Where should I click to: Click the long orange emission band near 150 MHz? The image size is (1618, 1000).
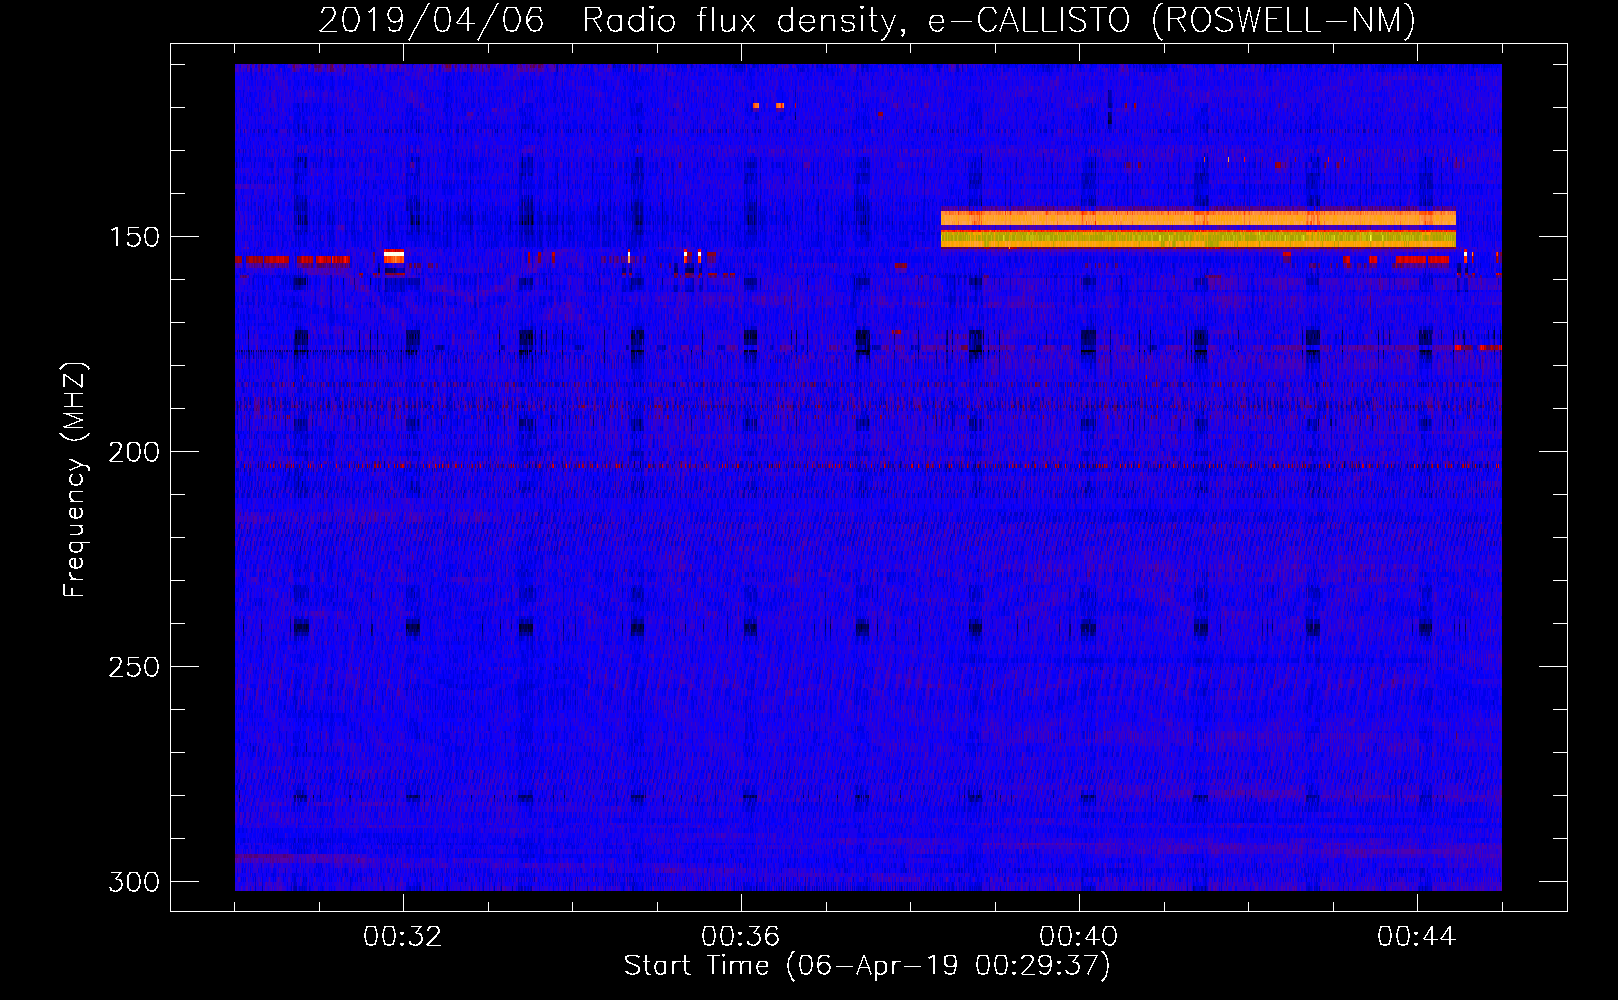coord(1198,228)
